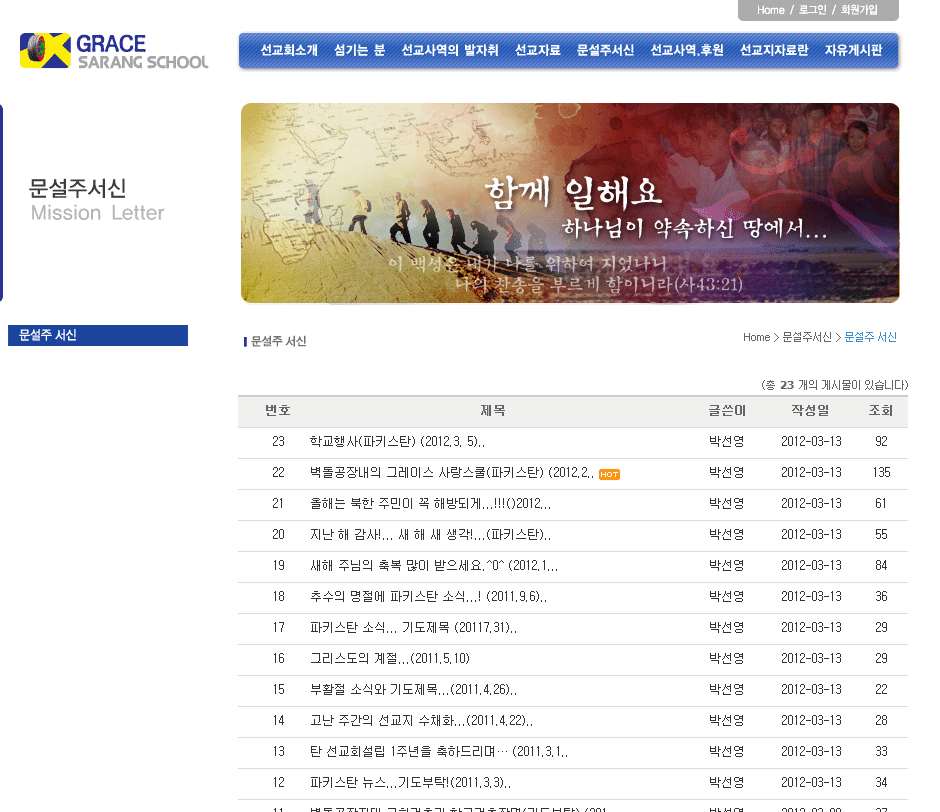Click view count 22 in row 15
Viewport: 940px width, 812px height.
coord(881,690)
